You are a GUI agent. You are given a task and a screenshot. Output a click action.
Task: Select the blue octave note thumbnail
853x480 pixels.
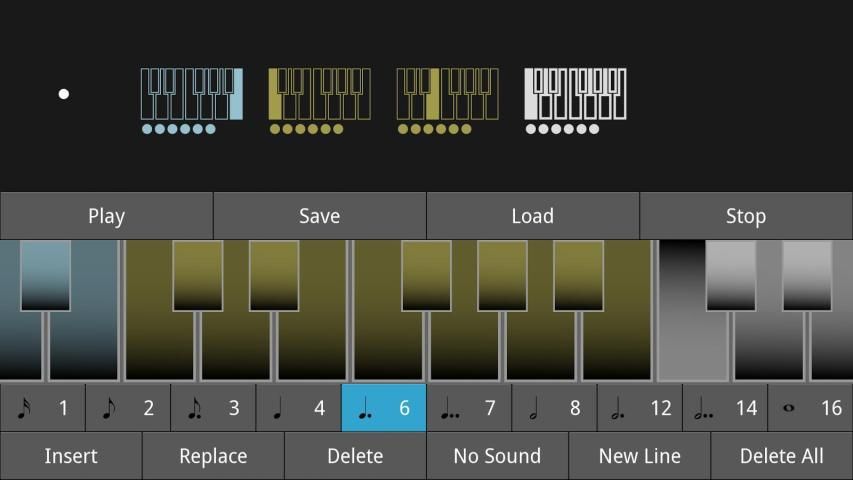[191, 100]
